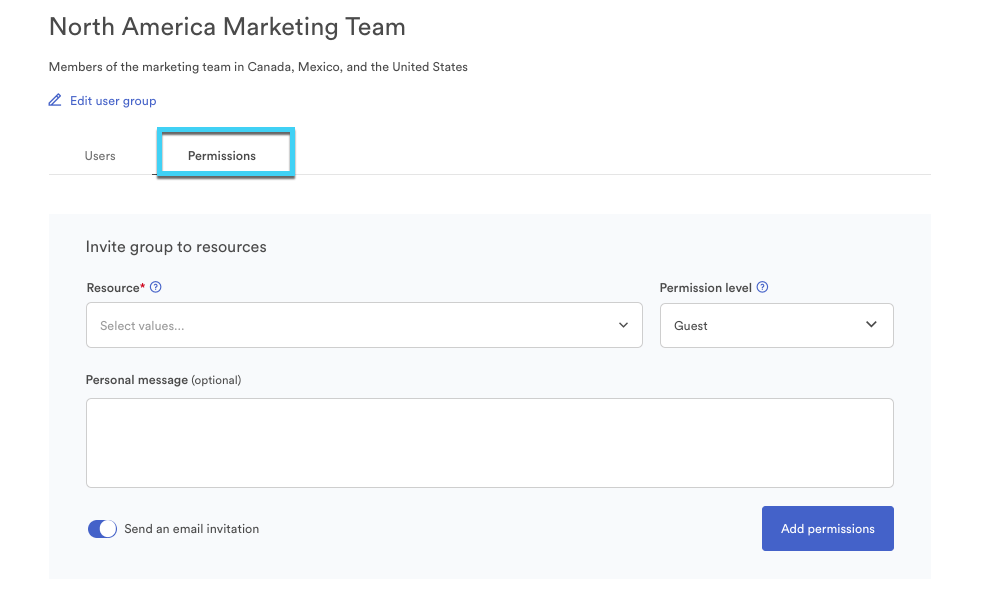Image resolution: width=983 pixels, height=603 pixels.
Task: Click inside the Personal message text box
Action: (489, 443)
